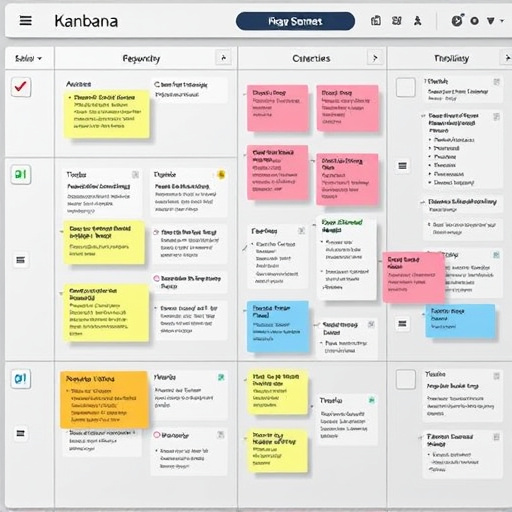The image size is (512, 512).
Task: Toggle the red checkmark checkbox in first row
Action: [21, 87]
